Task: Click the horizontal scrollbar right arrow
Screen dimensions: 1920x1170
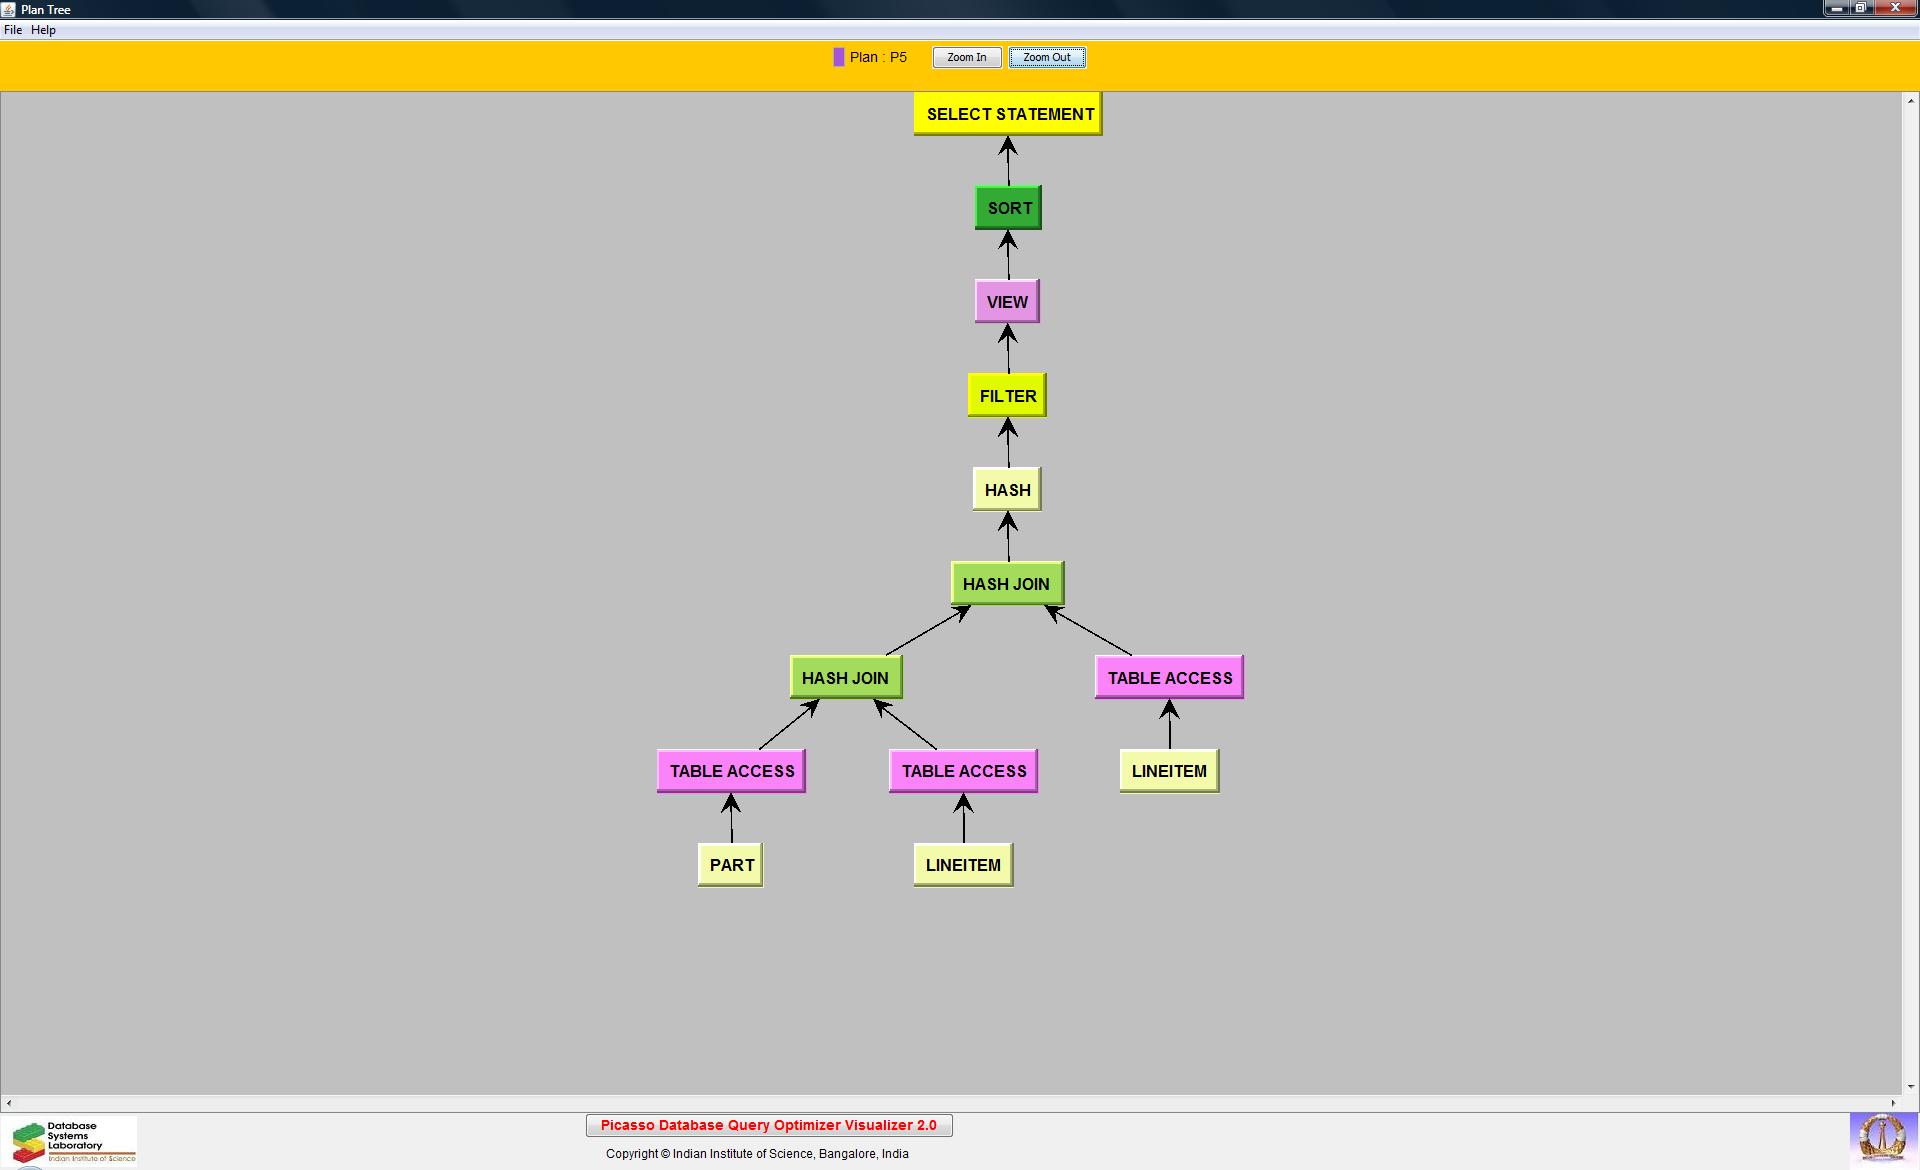Action: 1892,1103
